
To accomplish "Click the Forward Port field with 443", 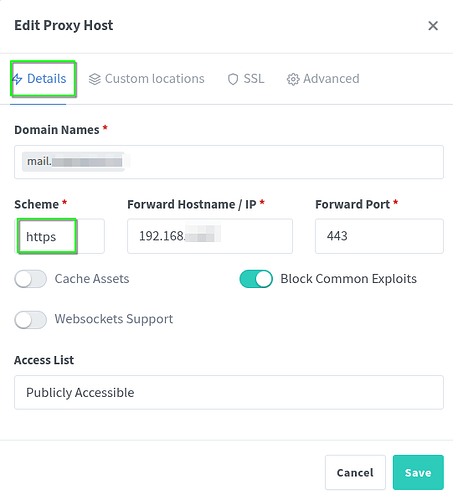I will (379, 236).
